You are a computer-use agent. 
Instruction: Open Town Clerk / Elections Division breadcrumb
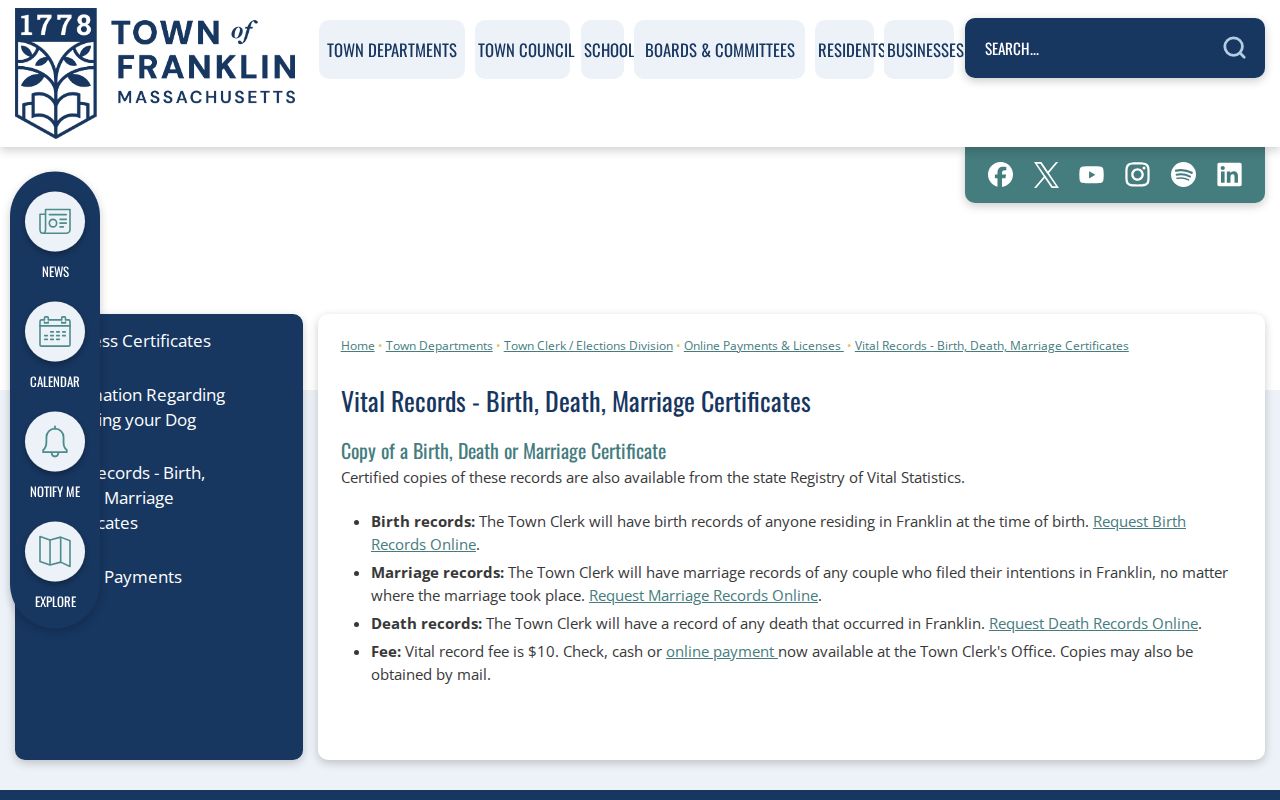tap(588, 346)
